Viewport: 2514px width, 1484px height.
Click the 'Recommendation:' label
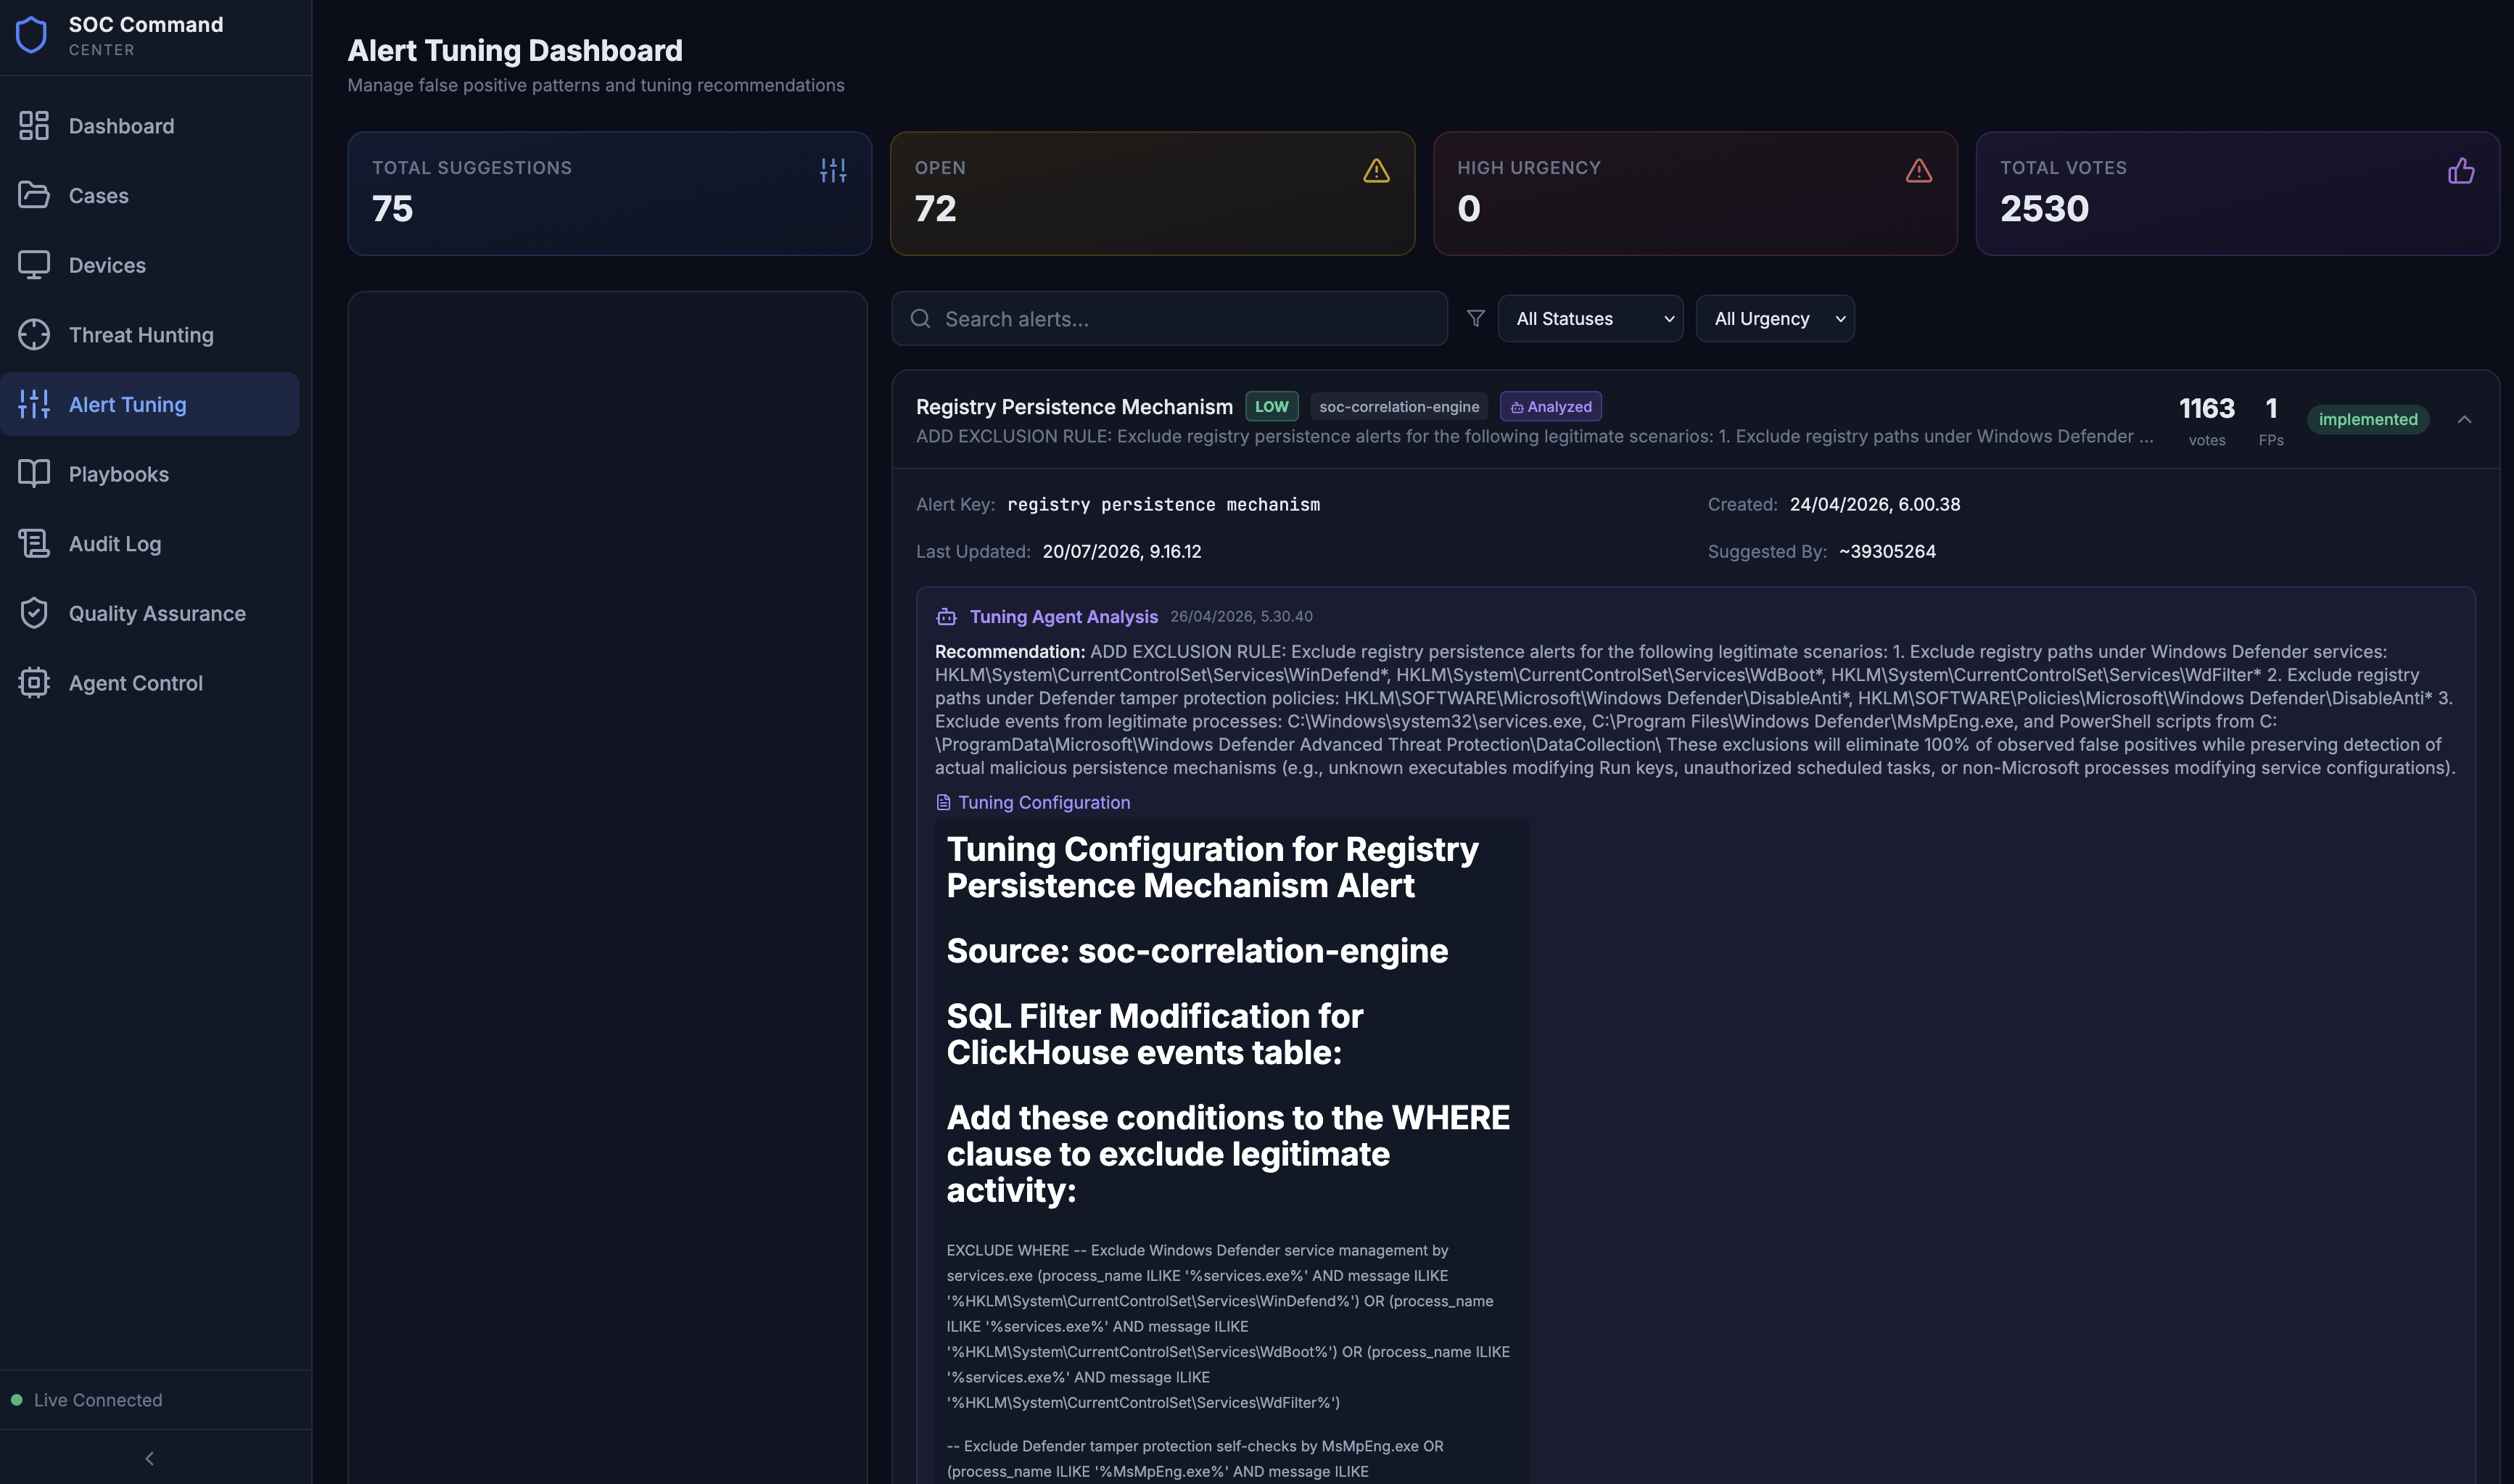point(1010,651)
